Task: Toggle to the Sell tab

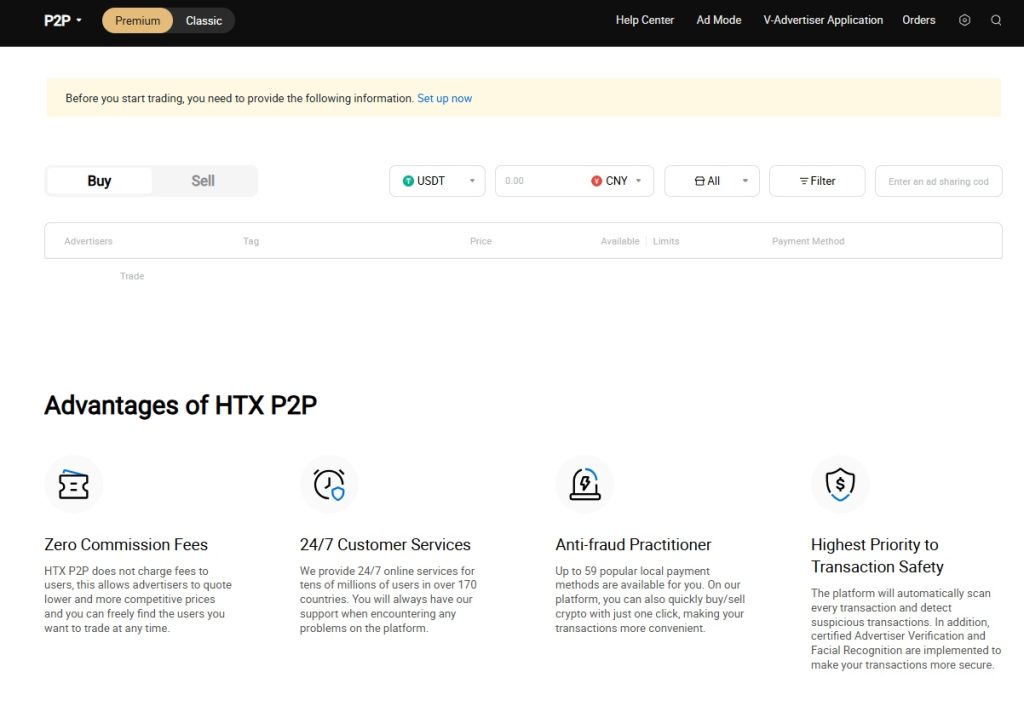Action: click(203, 180)
